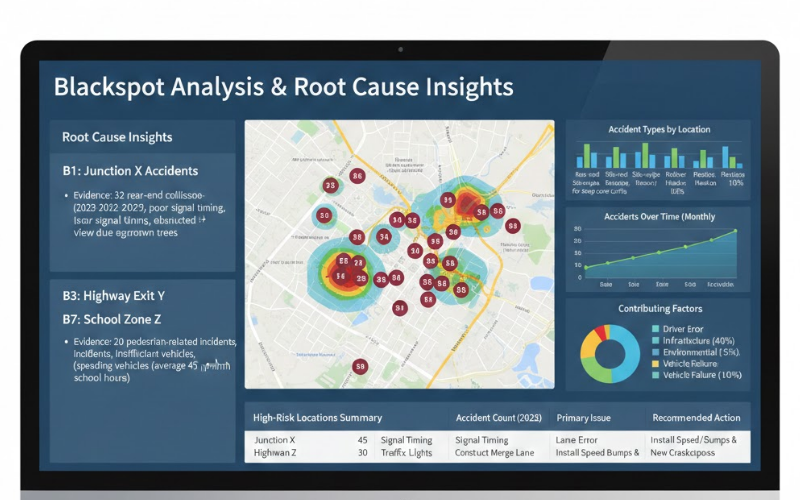Image resolution: width=800 pixels, height=500 pixels.
Task: Click the Constuct Merge Lane table cell
Action: click(x=494, y=453)
